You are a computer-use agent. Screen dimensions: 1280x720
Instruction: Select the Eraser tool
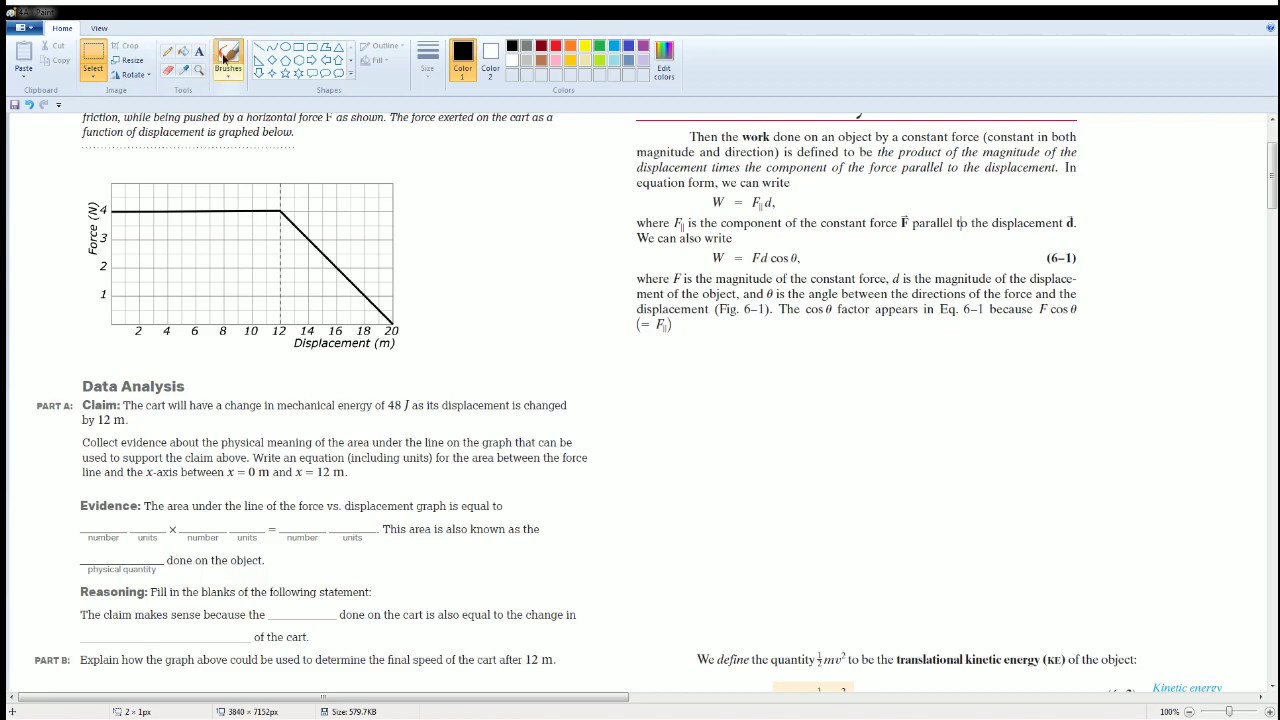point(168,70)
